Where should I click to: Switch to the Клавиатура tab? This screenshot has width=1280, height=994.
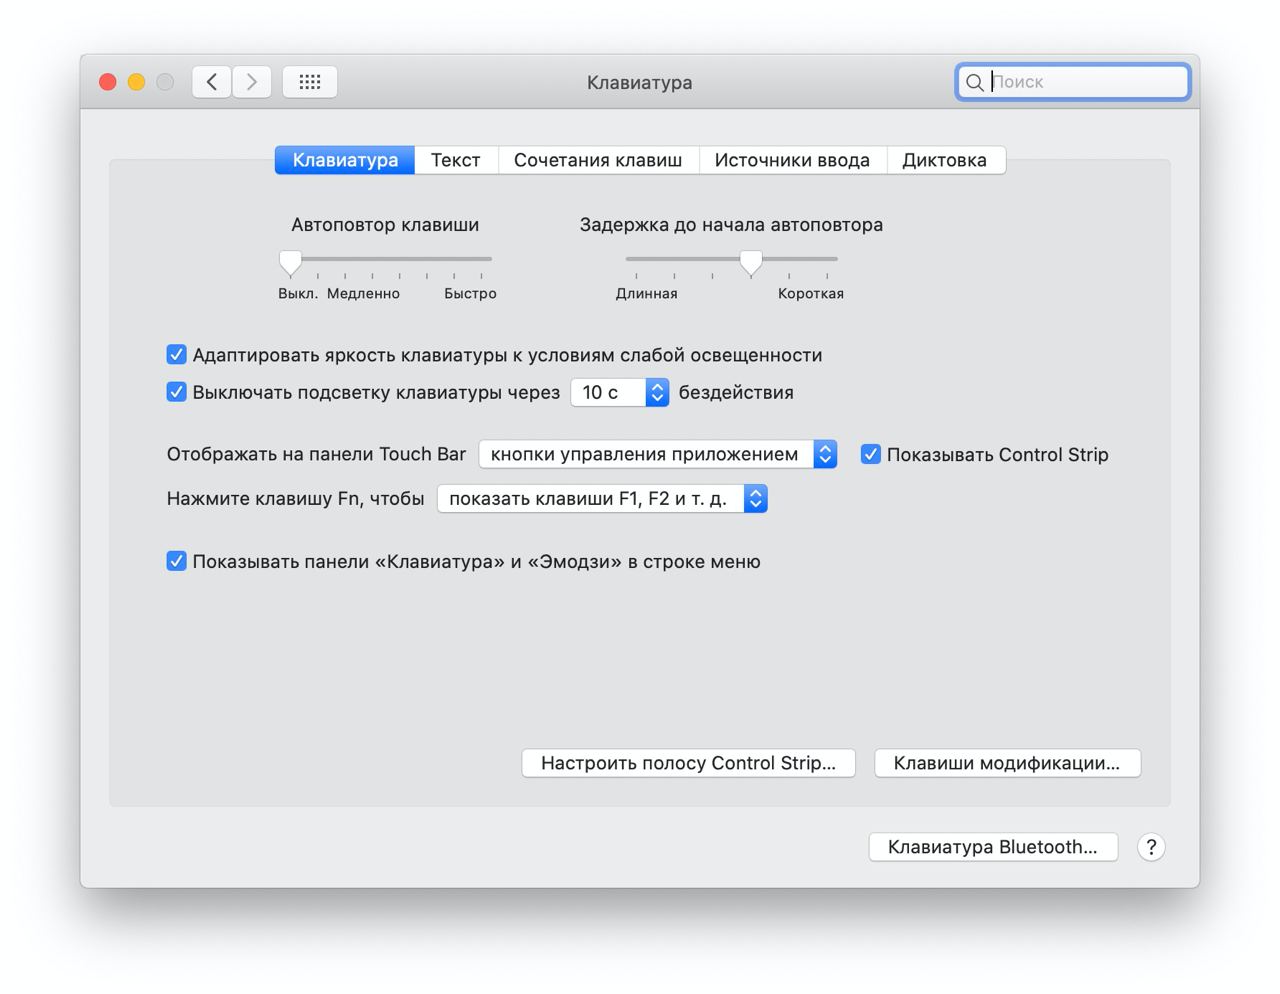pyautogui.click(x=345, y=160)
